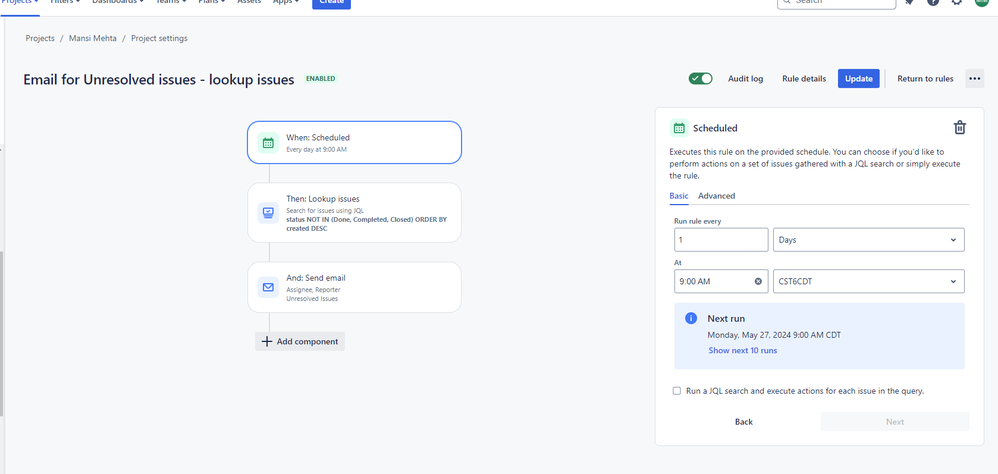Open the Apps menu dropdown

[286, 2]
